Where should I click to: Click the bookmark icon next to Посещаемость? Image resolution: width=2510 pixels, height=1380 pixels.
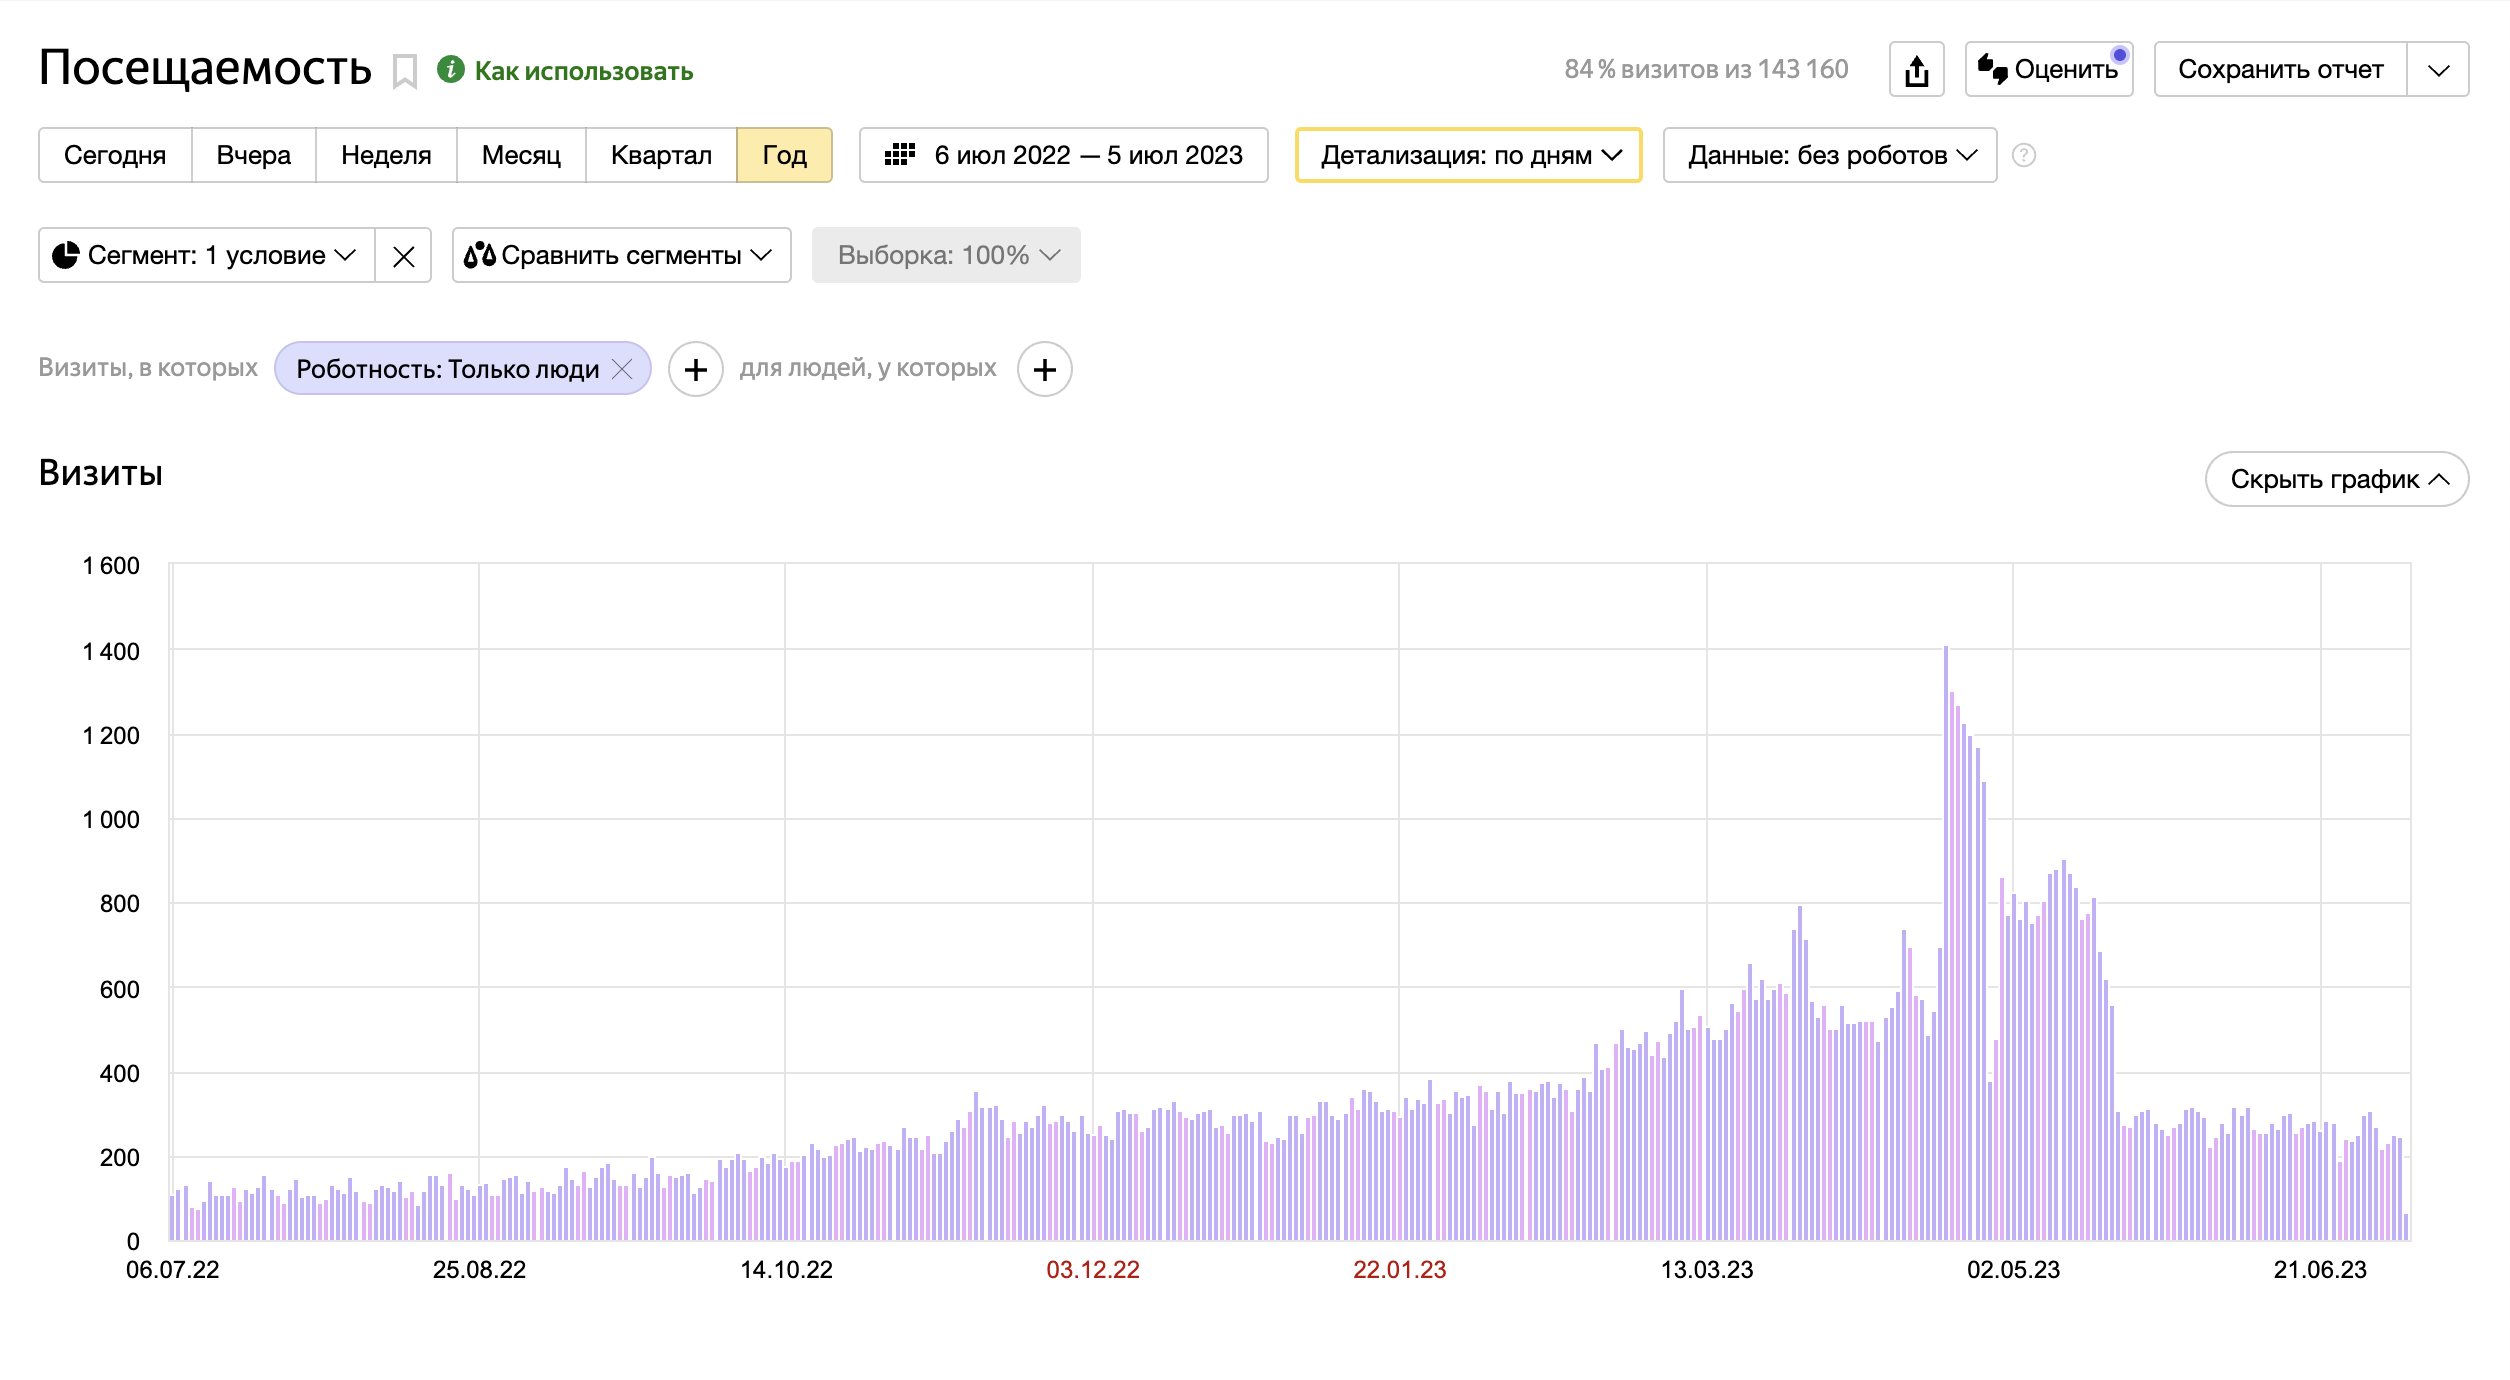point(404,72)
